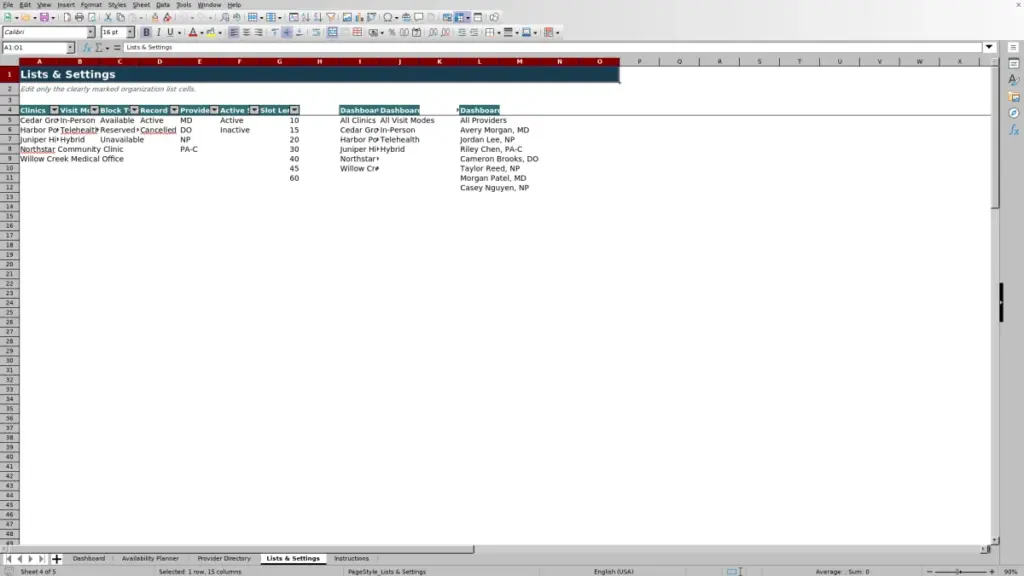Open the font name dropdown for Calibri
This screenshot has height=576, width=1024.
point(91,32)
